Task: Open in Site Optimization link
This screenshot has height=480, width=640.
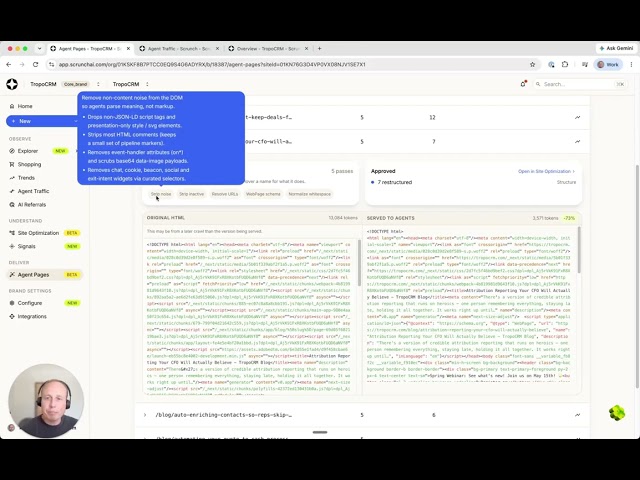Action: tap(546, 171)
